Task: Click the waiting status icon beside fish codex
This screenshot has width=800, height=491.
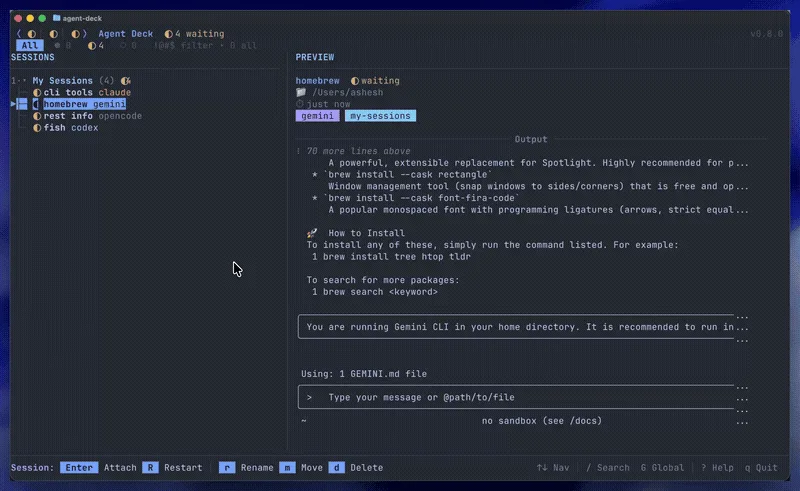Action: pos(37,128)
